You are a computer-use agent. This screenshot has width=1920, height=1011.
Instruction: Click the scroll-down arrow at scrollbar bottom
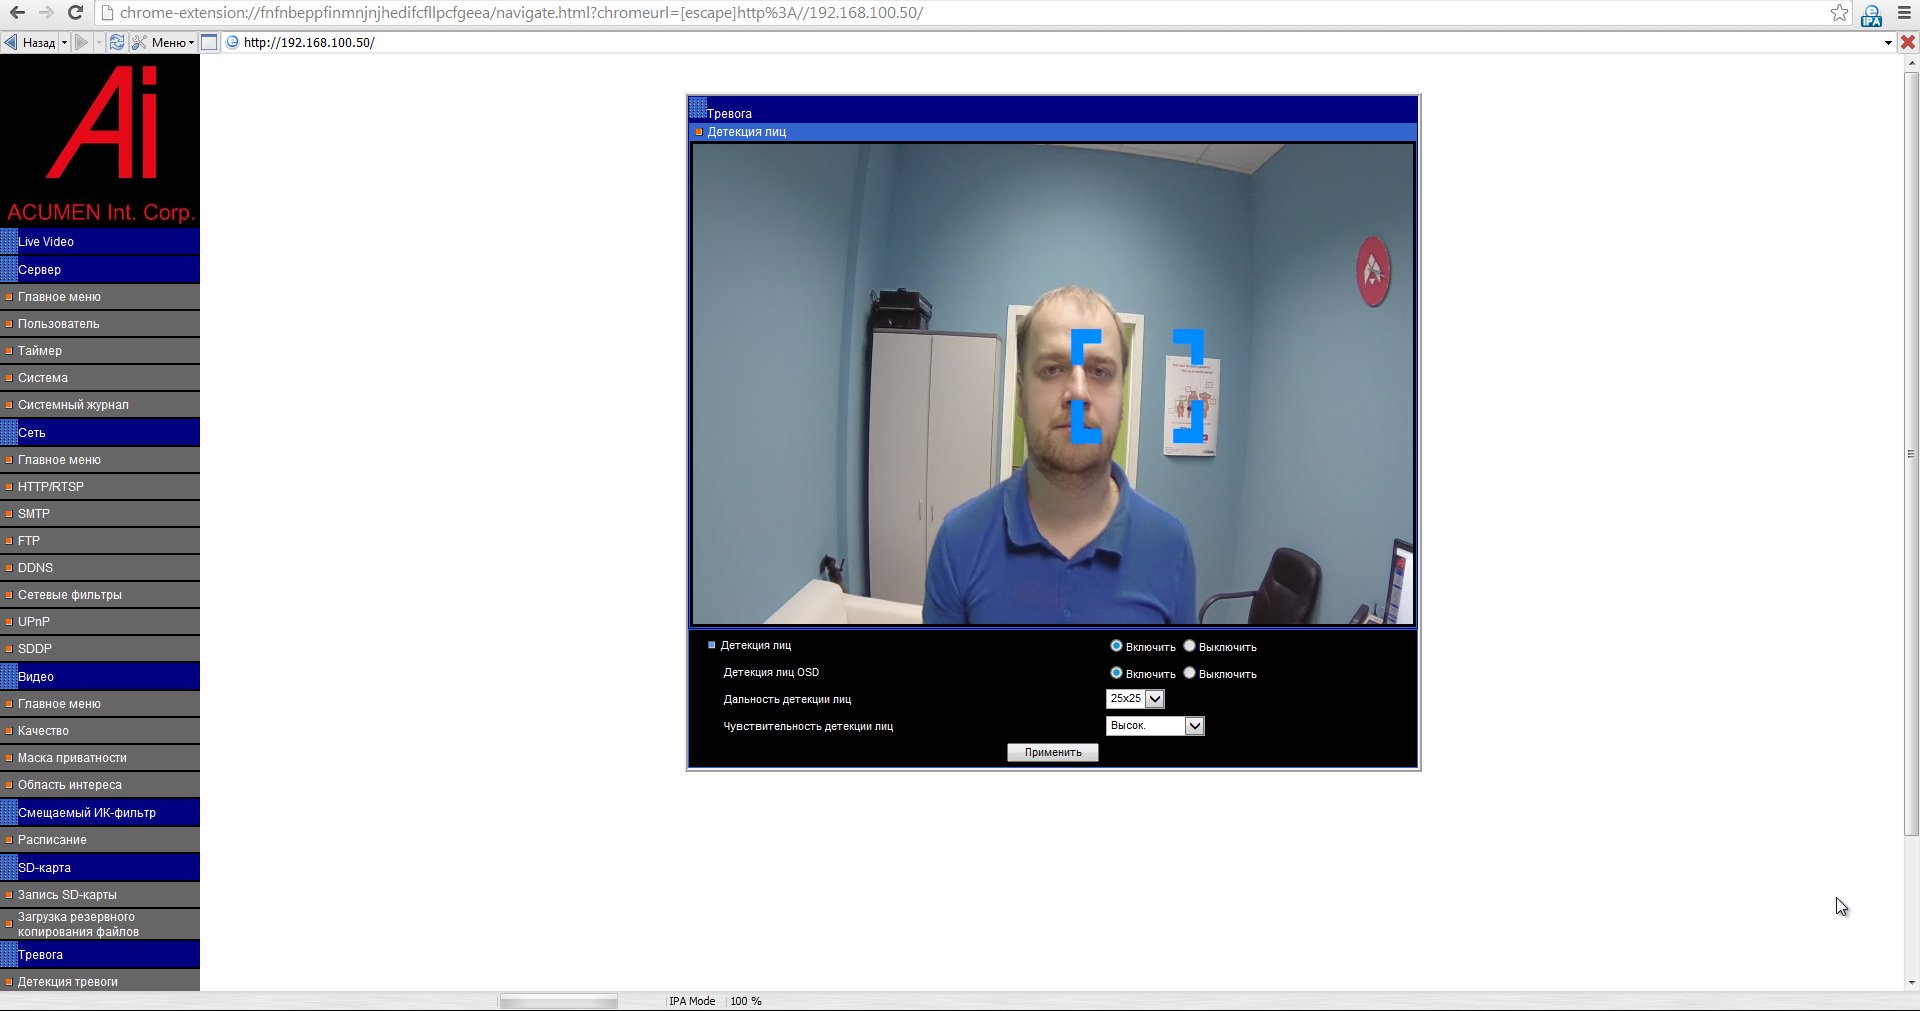1911,983
